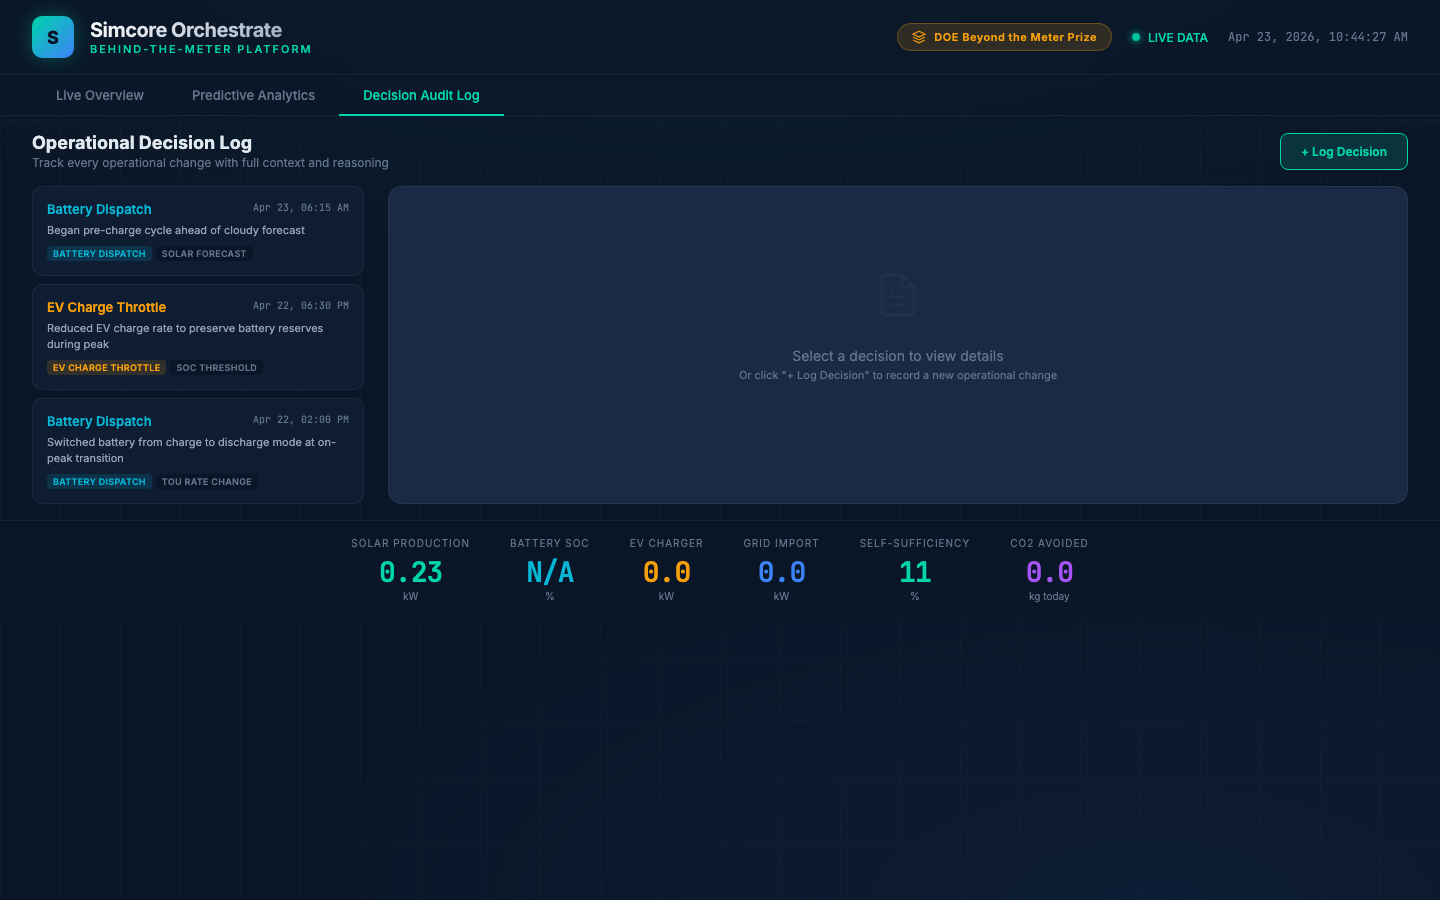
Task: Toggle the SOC THRESHOLD filter tag
Action: (x=216, y=367)
